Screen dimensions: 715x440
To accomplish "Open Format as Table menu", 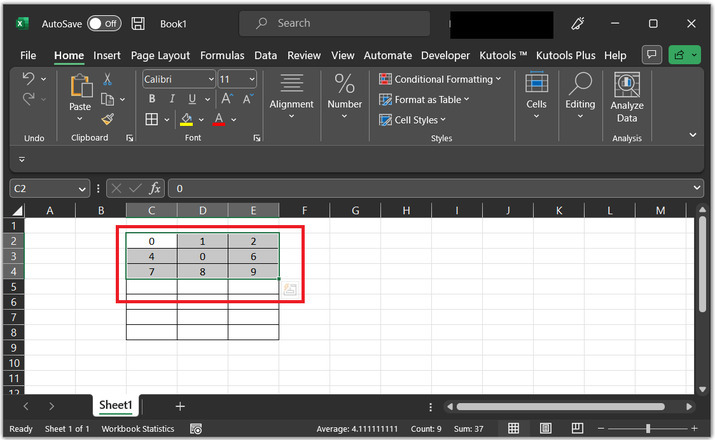I will coord(424,99).
